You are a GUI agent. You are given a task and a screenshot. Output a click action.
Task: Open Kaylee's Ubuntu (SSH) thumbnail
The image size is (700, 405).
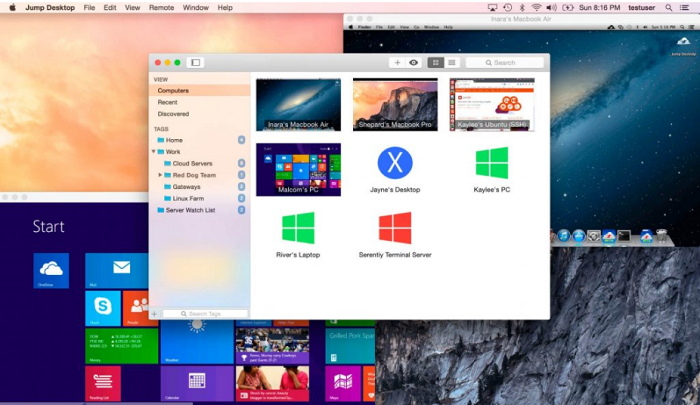click(492, 104)
